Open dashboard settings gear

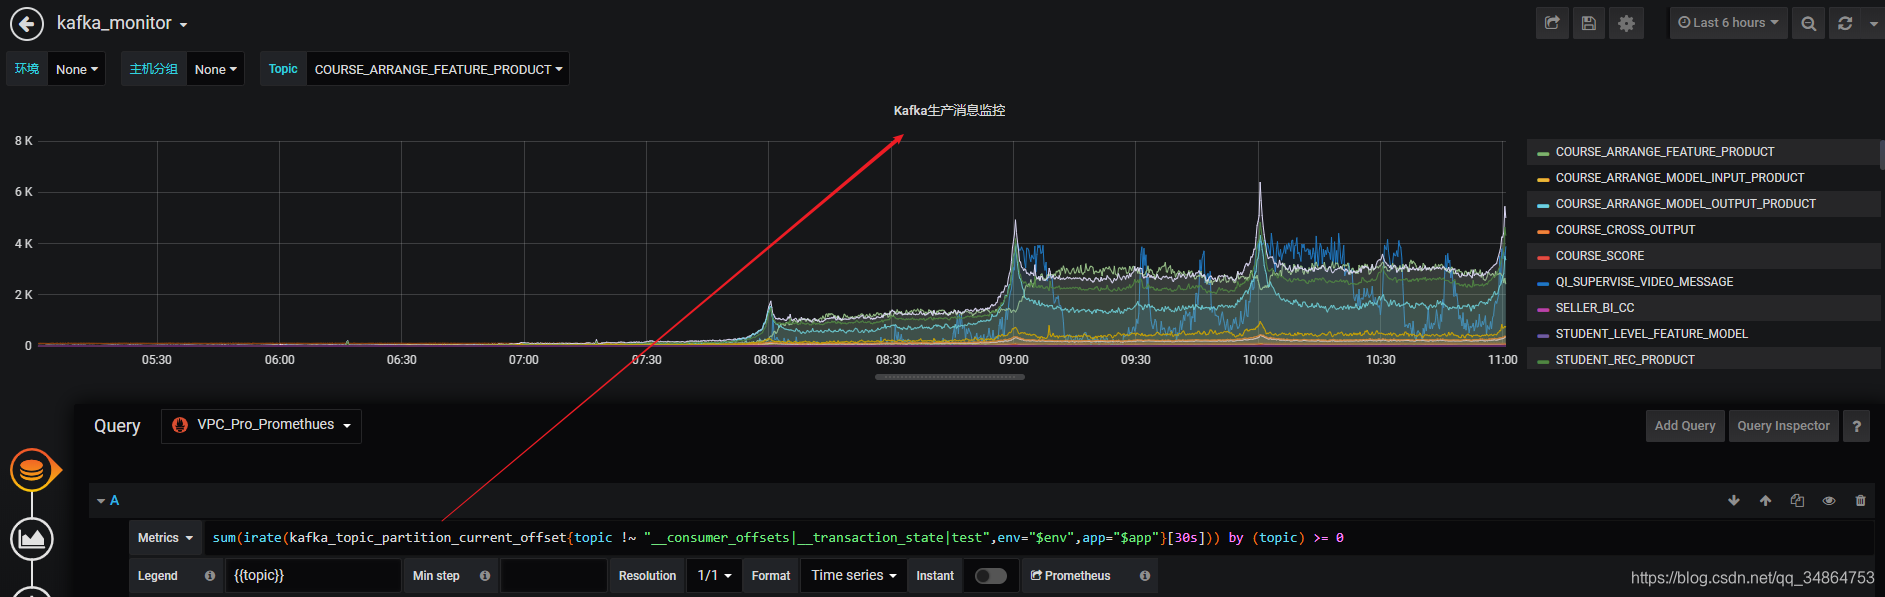pos(1627,23)
